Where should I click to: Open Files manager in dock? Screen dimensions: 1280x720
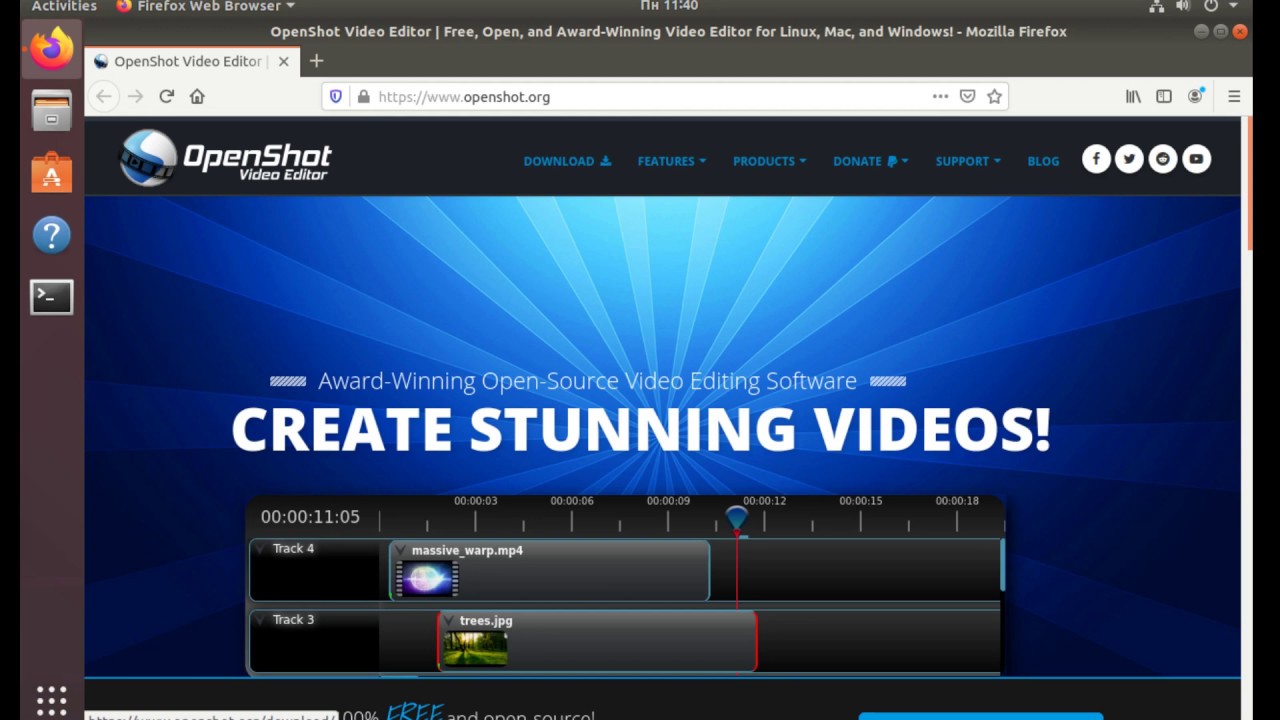(51, 110)
